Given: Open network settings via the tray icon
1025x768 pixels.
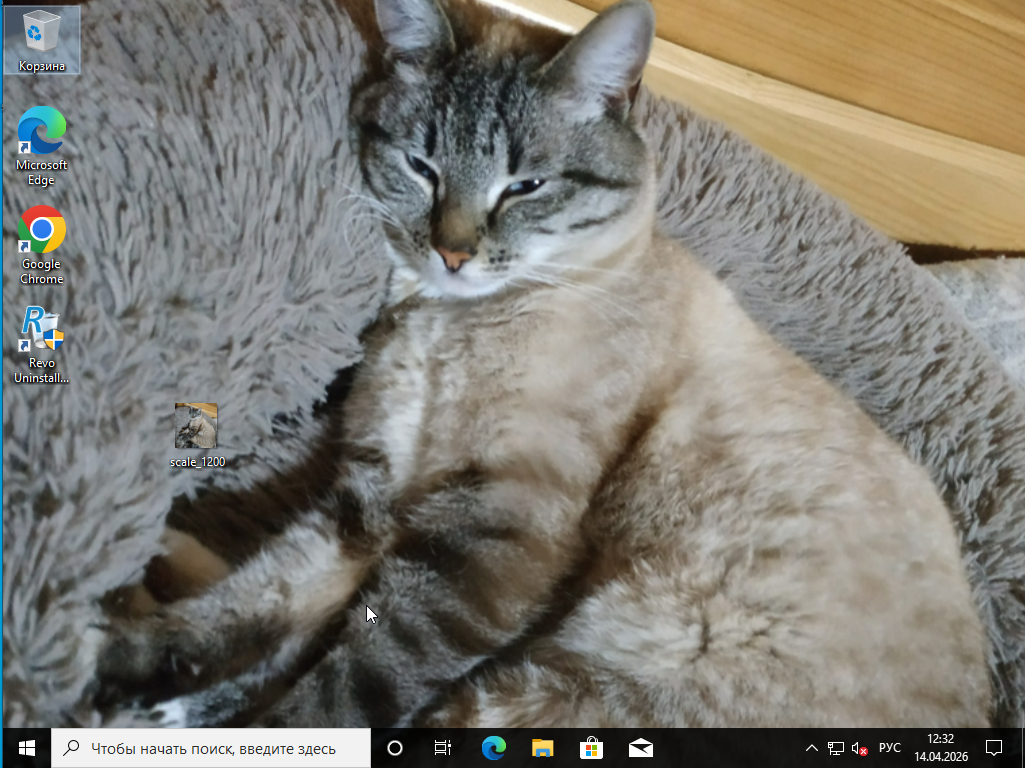Looking at the screenshot, I should pyautogui.click(x=834, y=747).
